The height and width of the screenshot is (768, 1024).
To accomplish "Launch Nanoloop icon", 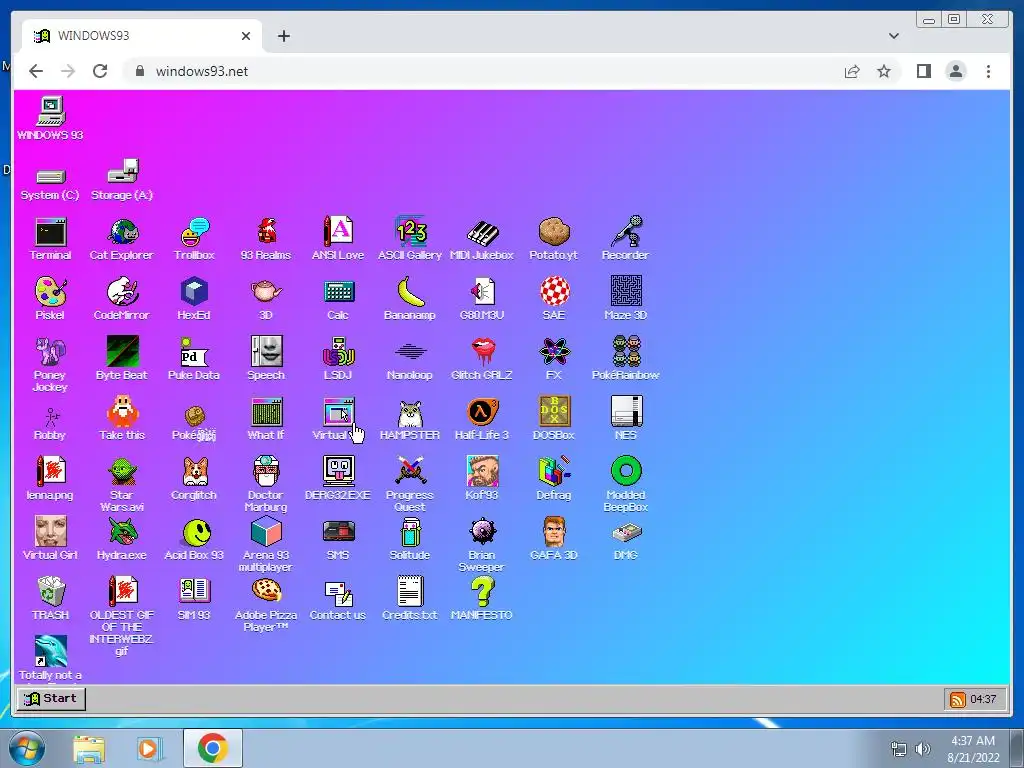I will click(x=410, y=352).
